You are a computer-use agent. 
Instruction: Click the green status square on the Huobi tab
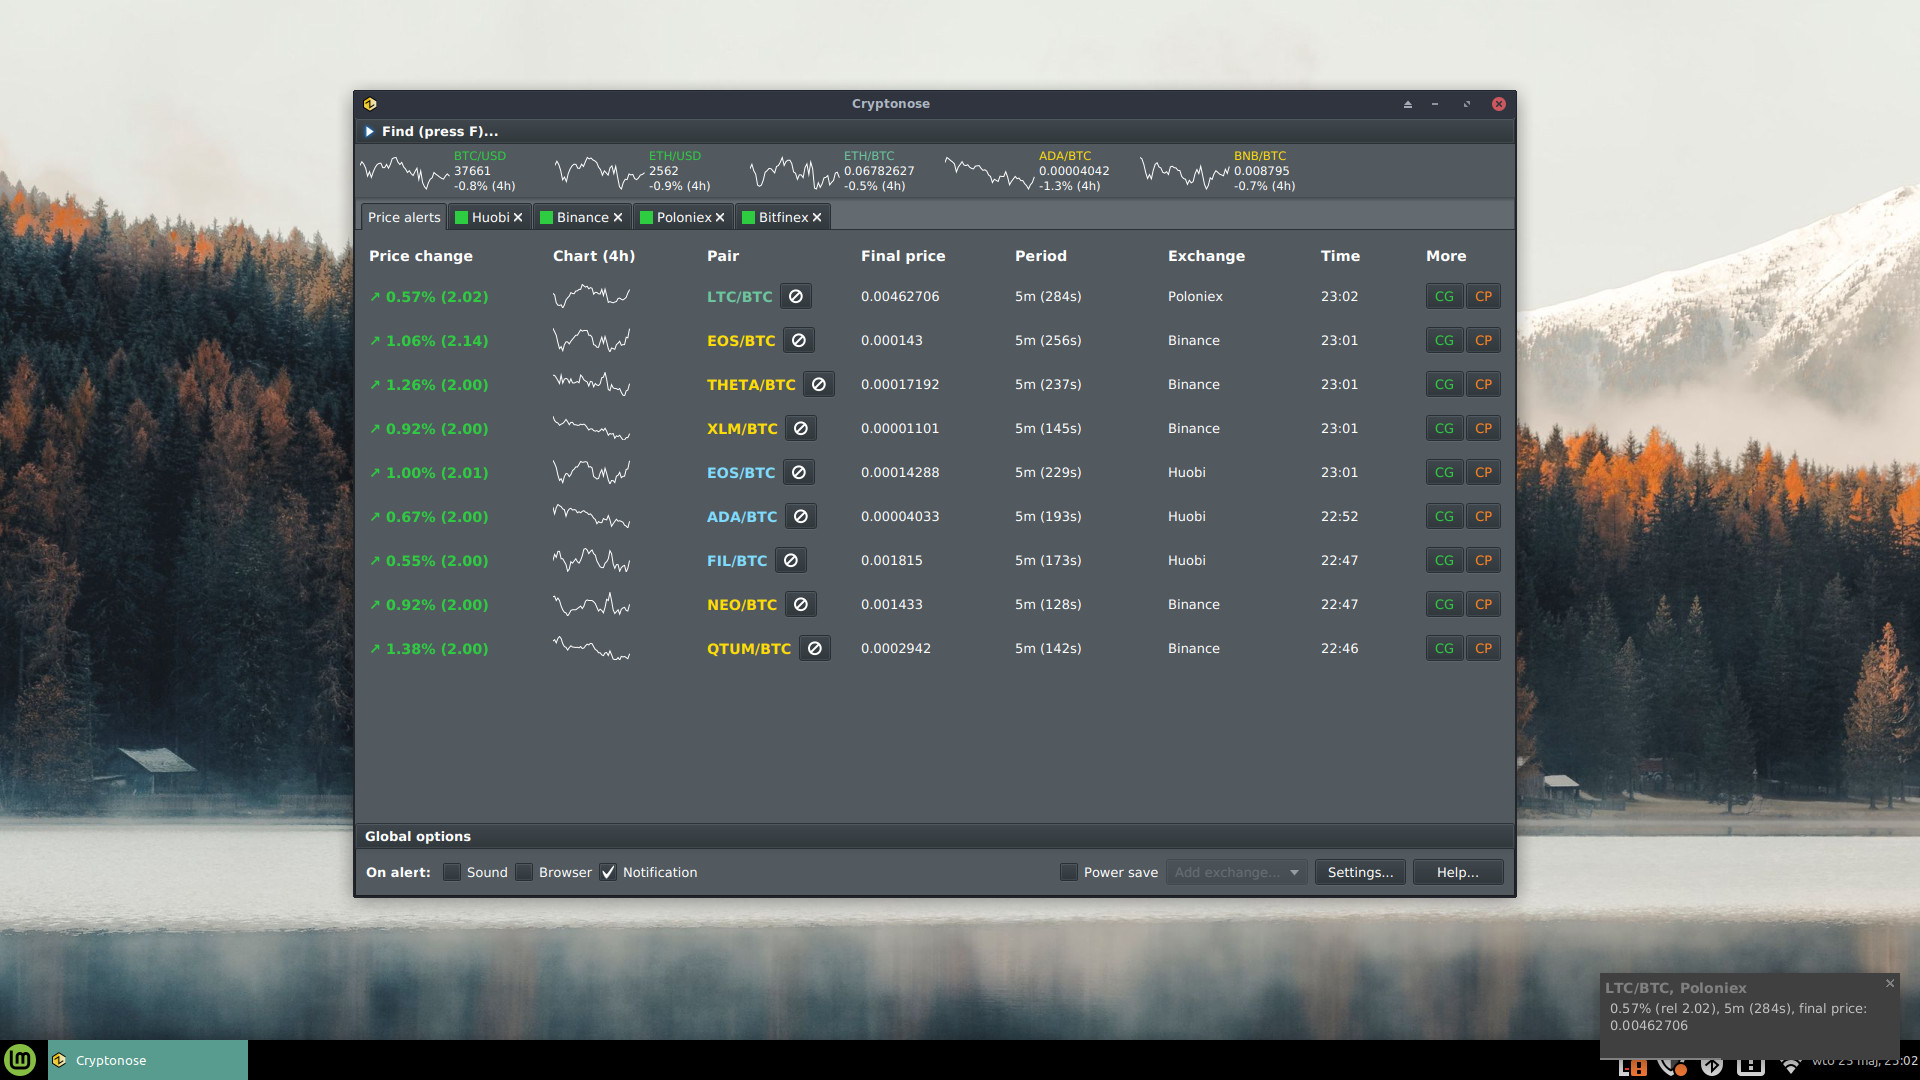[462, 216]
